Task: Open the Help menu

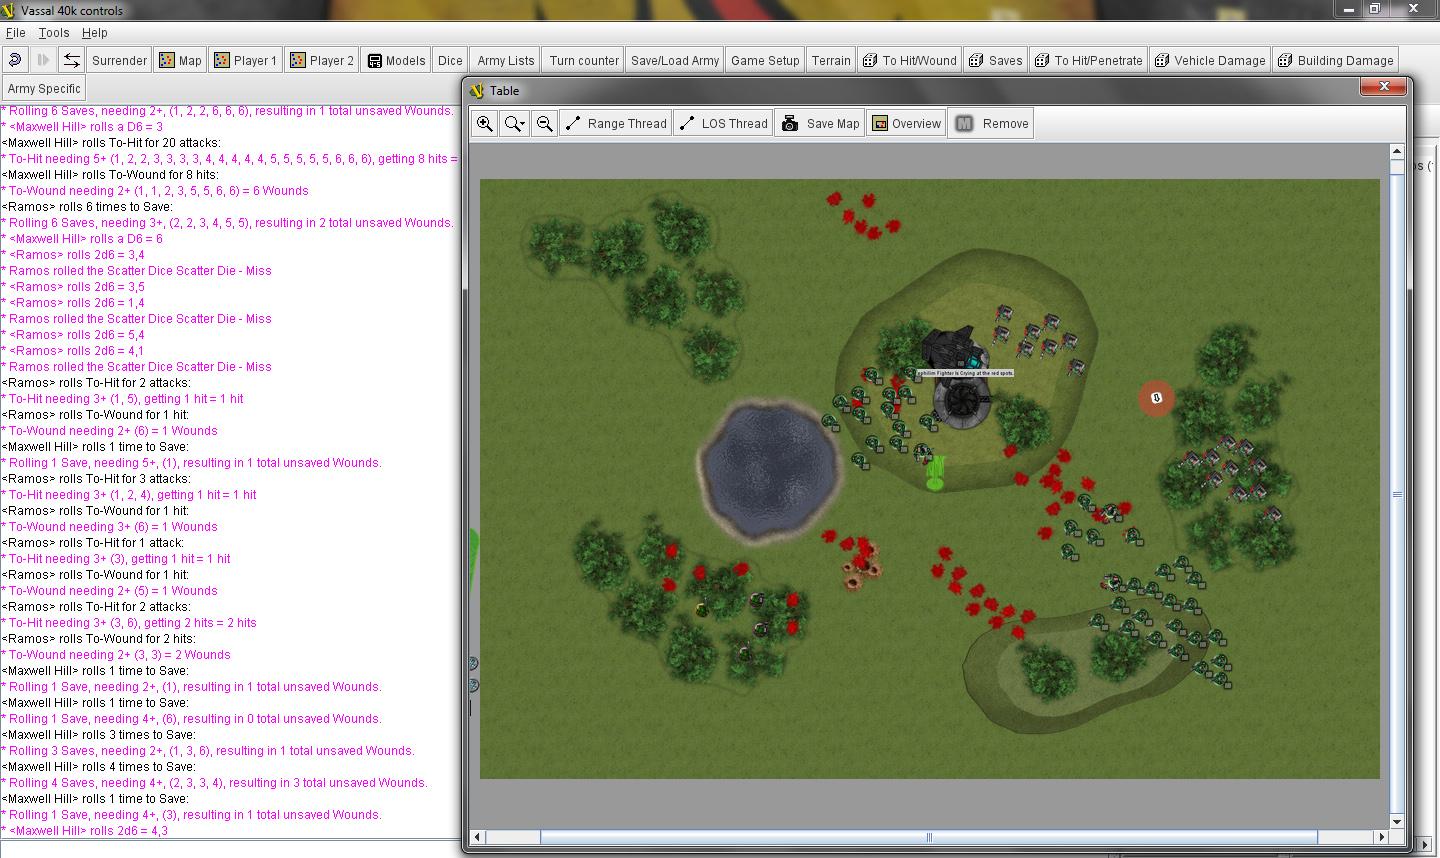Action: click(94, 33)
